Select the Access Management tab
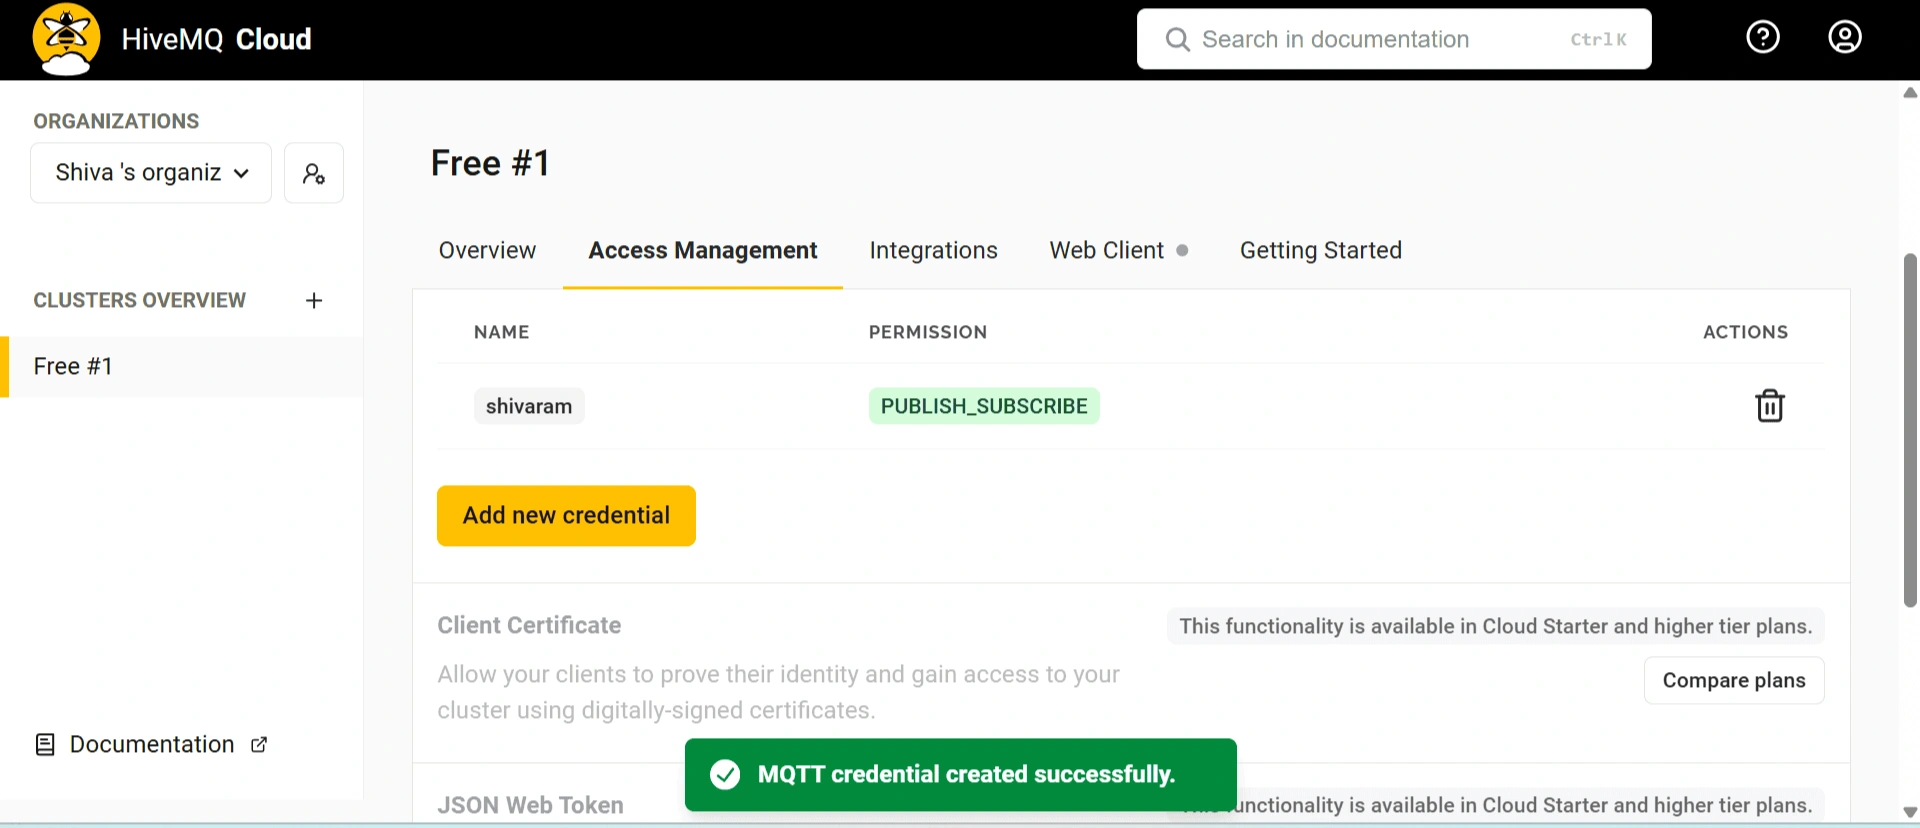1920x828 pixels. pos(703,250)
